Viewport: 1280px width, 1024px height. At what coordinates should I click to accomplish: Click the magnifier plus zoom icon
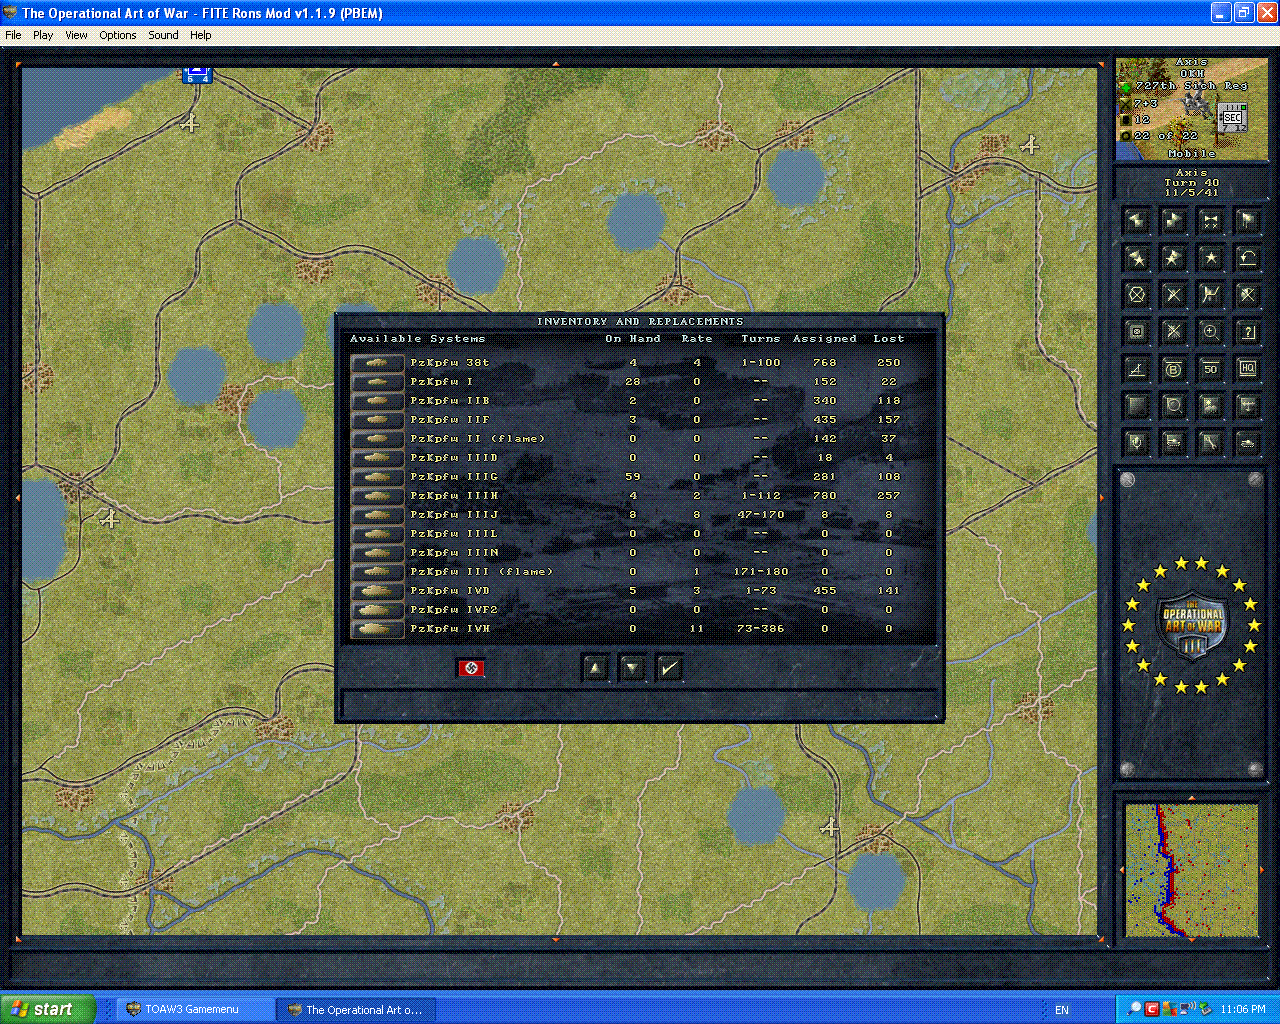(1210, 332)
